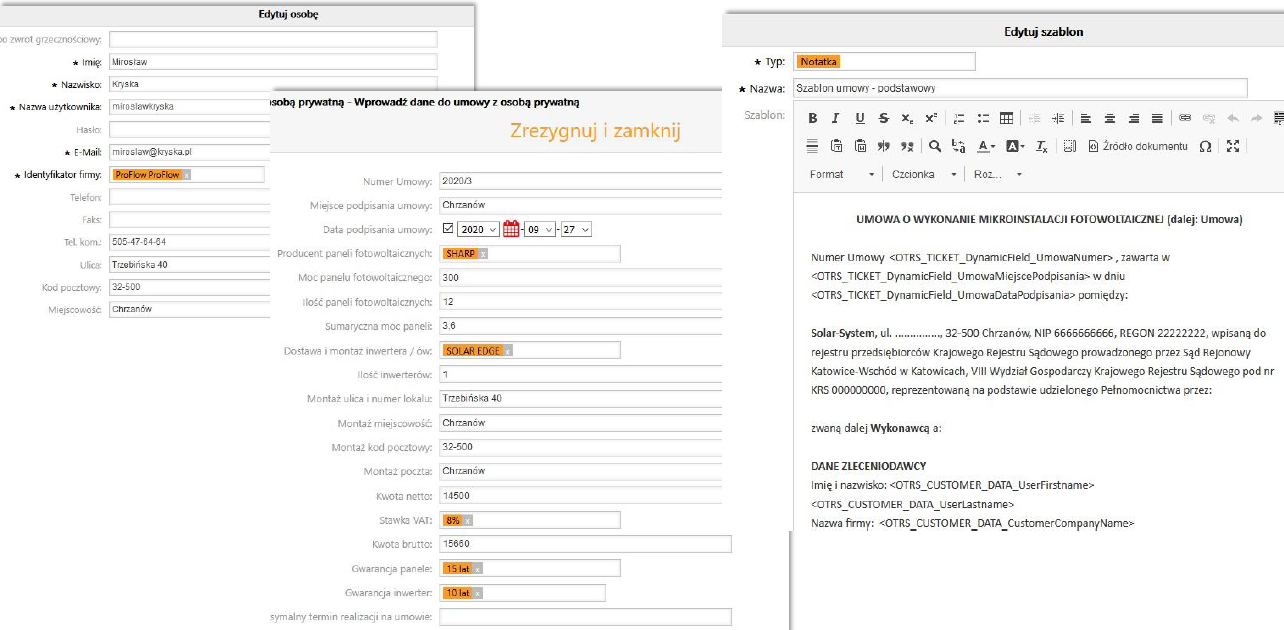Remove the SHARP tag from the producer field

click(x=483, y=254)
